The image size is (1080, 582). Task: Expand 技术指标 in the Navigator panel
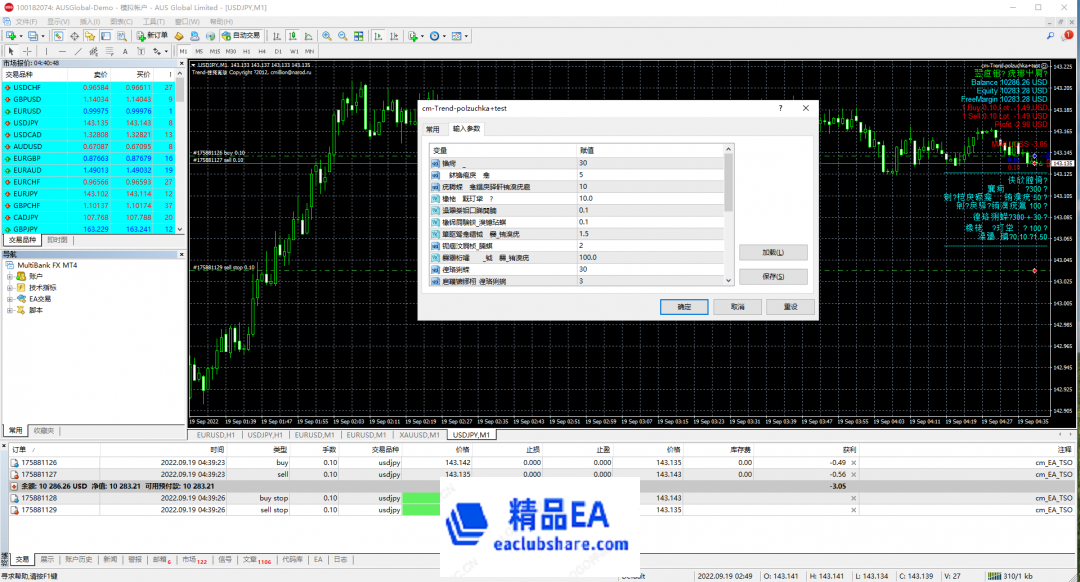pos(10,288)
